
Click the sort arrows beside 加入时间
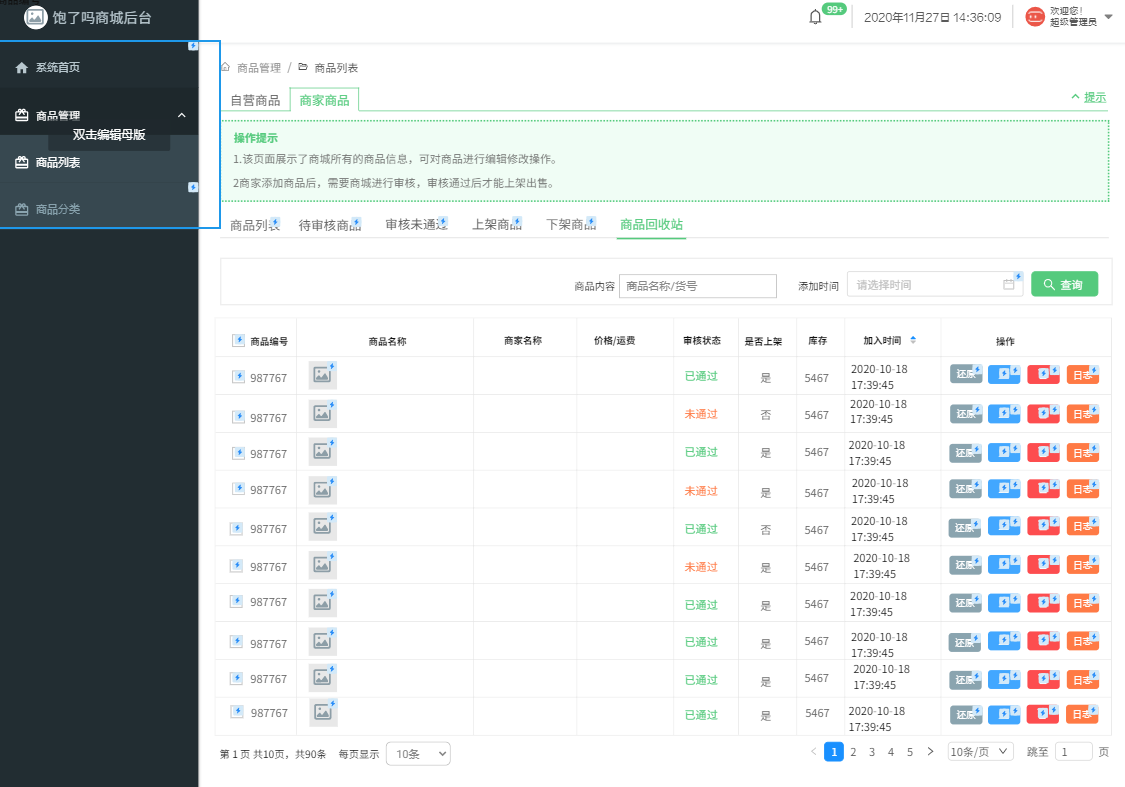tap(913, 340)
